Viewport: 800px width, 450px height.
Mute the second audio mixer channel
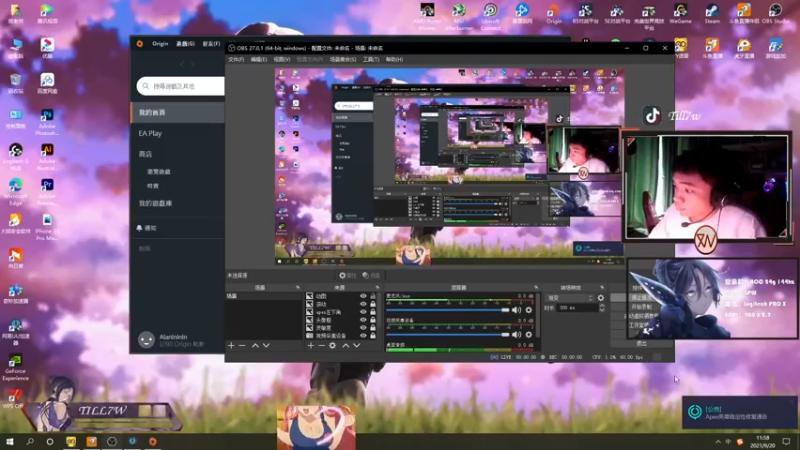[517, 335]
